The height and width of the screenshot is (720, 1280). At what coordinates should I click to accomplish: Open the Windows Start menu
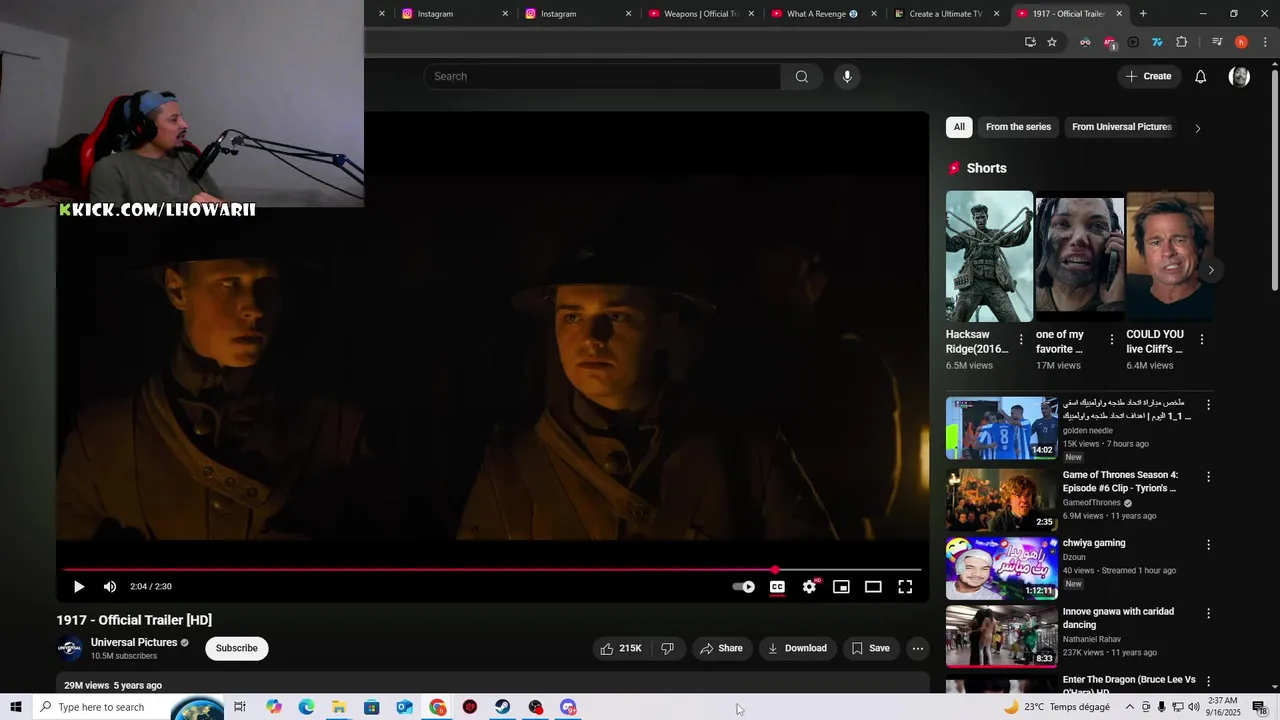click(16, 707)
